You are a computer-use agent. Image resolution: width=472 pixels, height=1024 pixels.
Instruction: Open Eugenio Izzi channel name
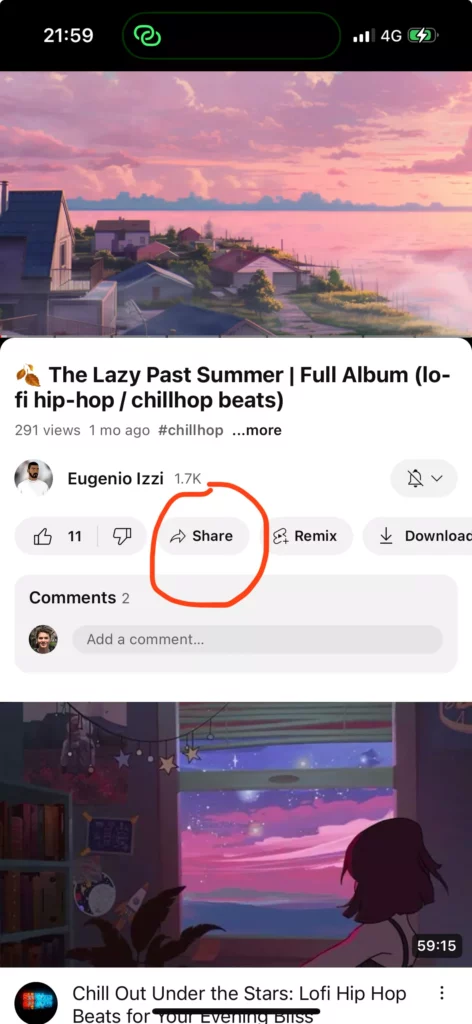point(115,479)
